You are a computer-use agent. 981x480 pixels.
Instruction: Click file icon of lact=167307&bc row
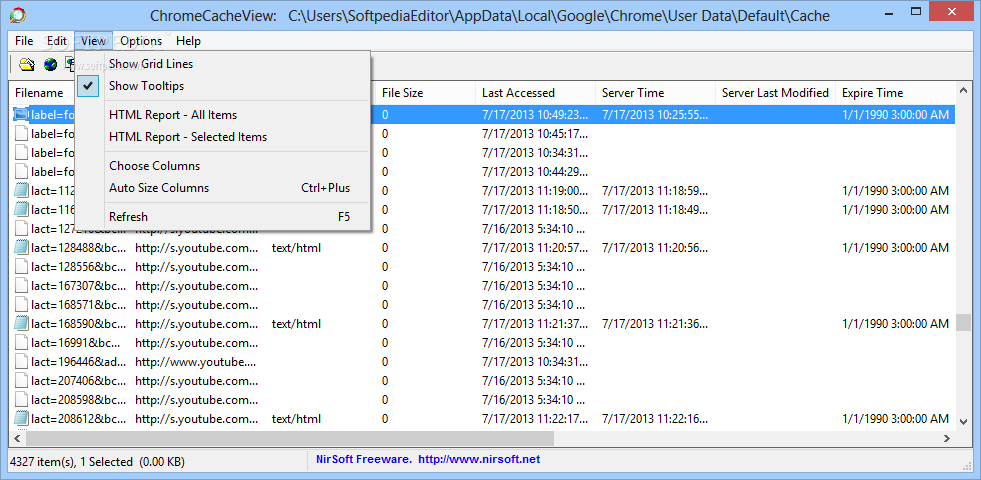[21, 286]
